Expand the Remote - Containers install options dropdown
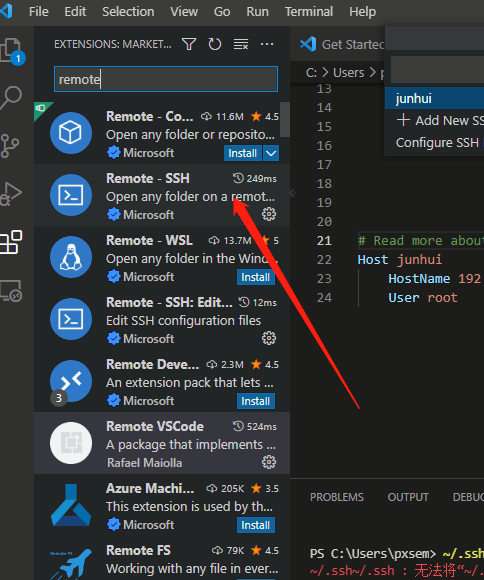Screen dimensions: 484x580 coord(271,153)
